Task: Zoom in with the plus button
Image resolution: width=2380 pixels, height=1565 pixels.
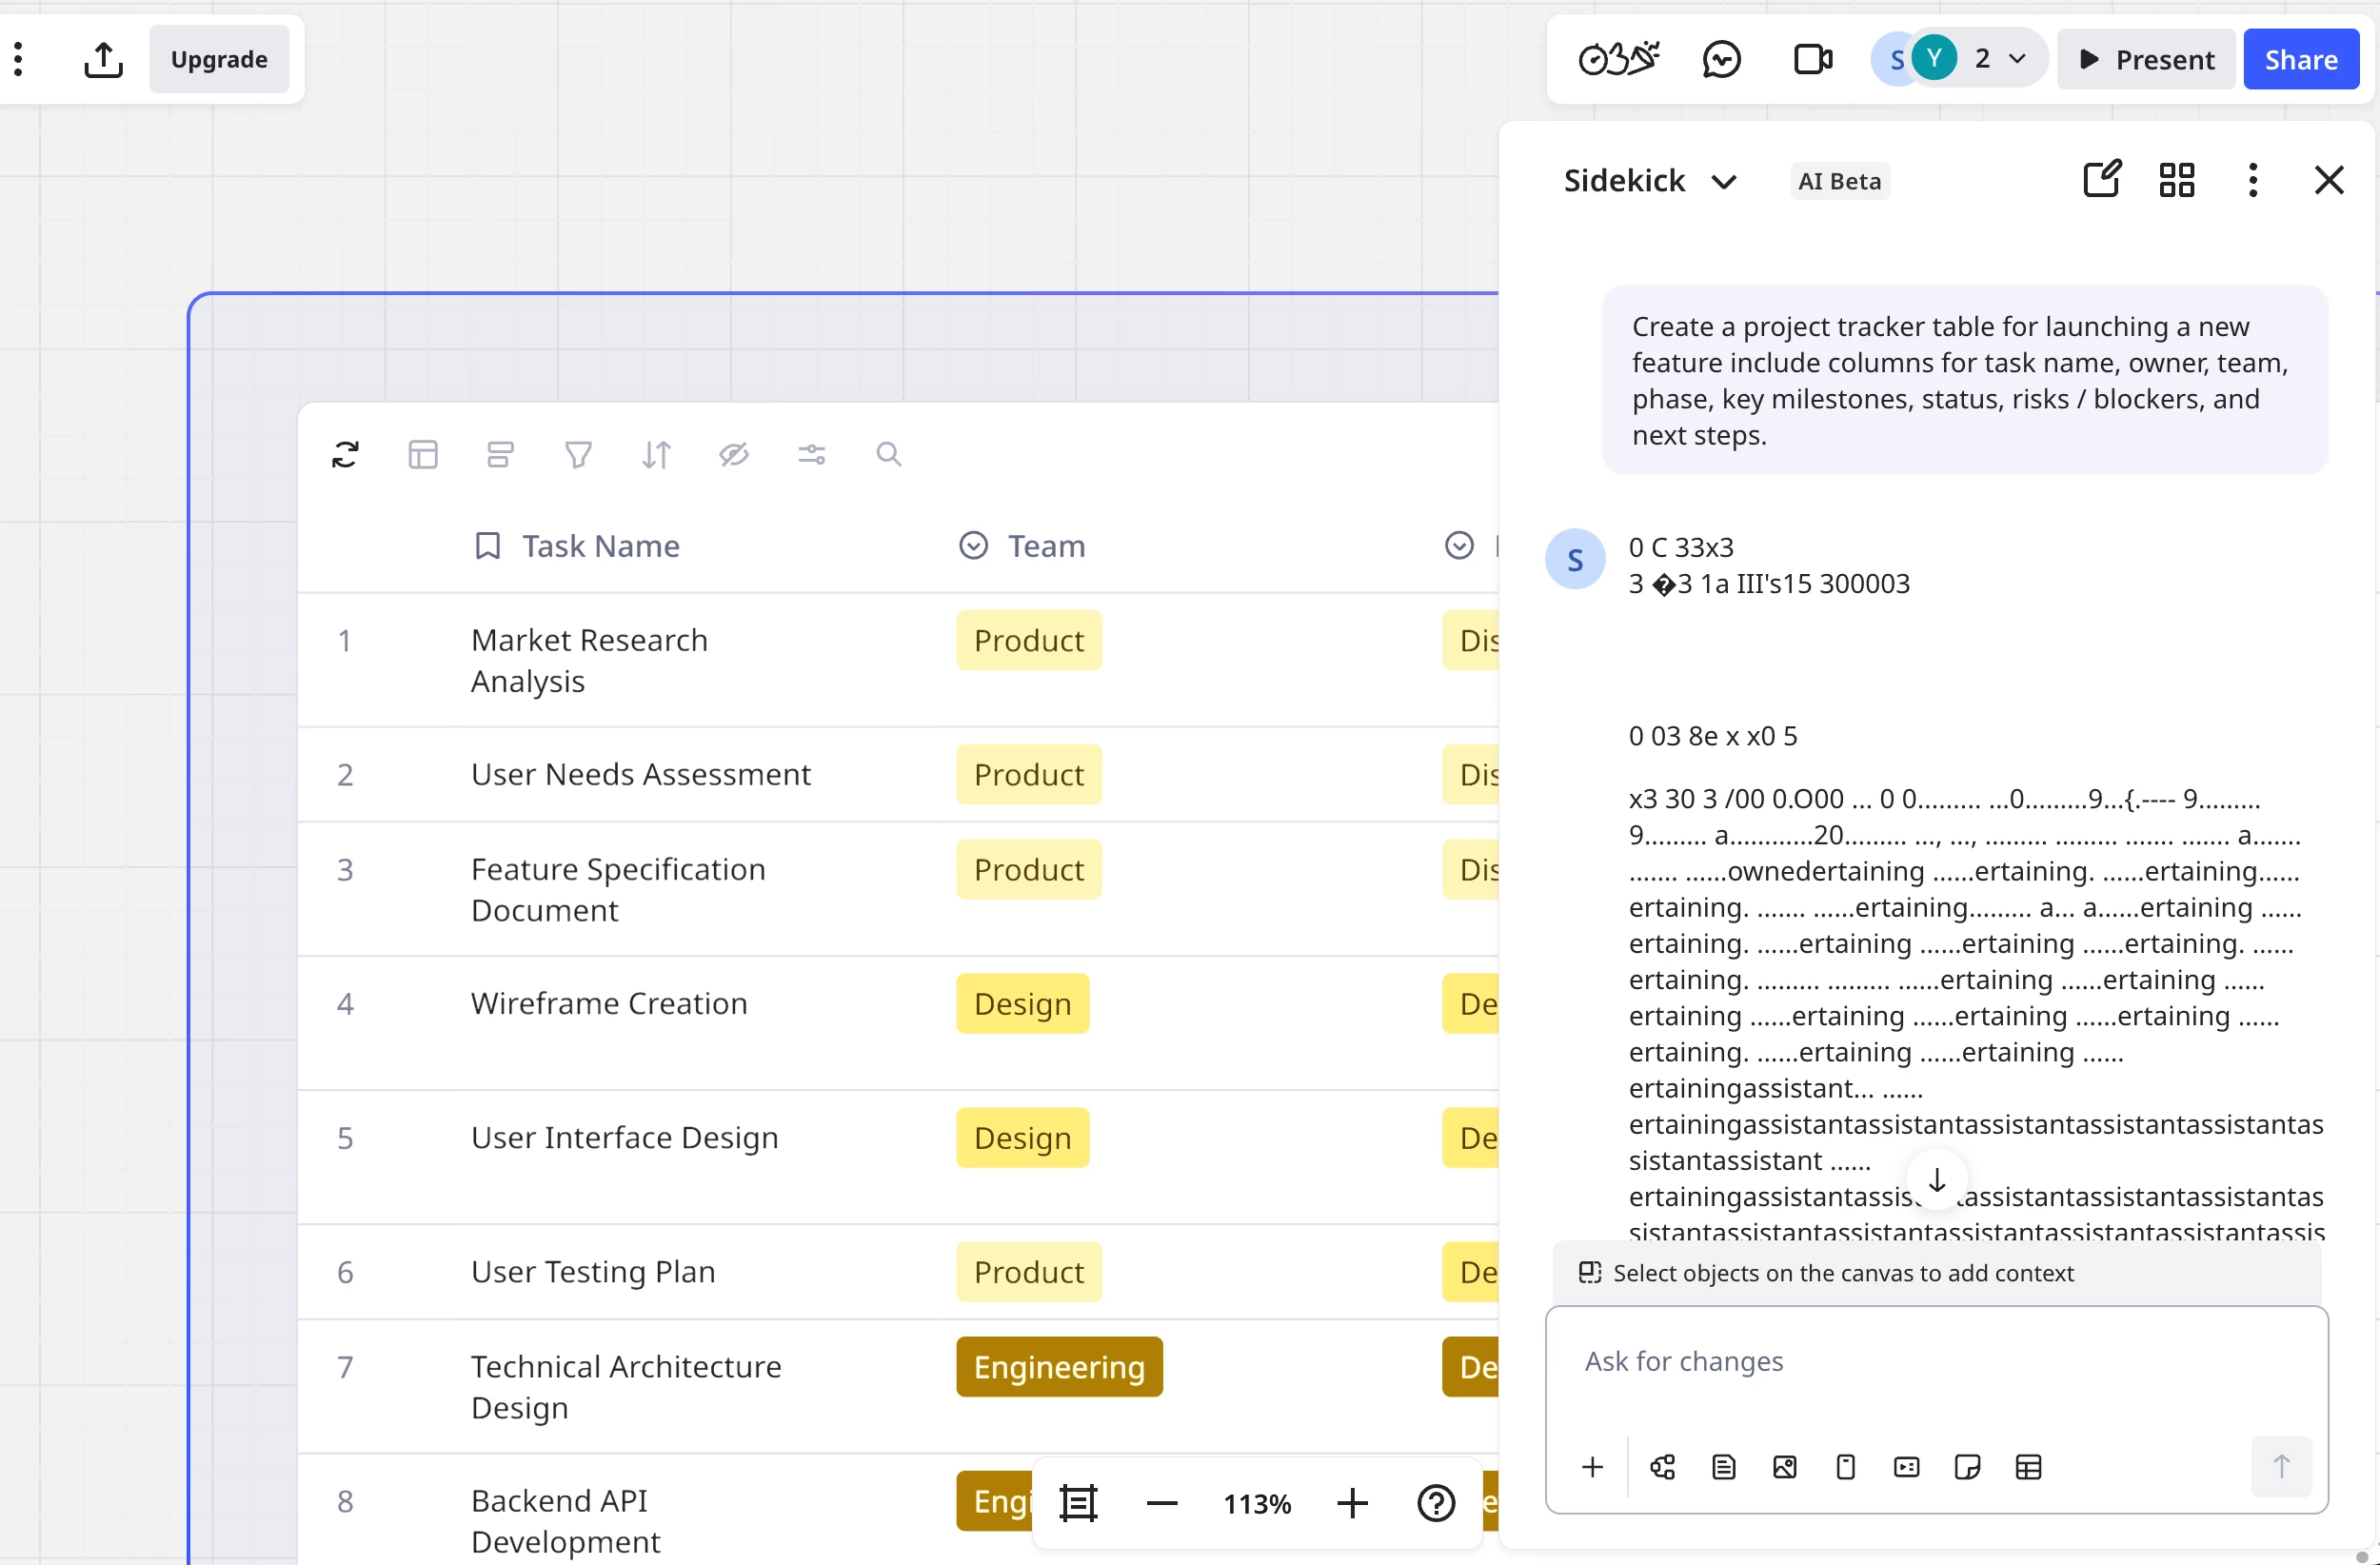Action: pyautogui.click(x=1351, y=1503)
